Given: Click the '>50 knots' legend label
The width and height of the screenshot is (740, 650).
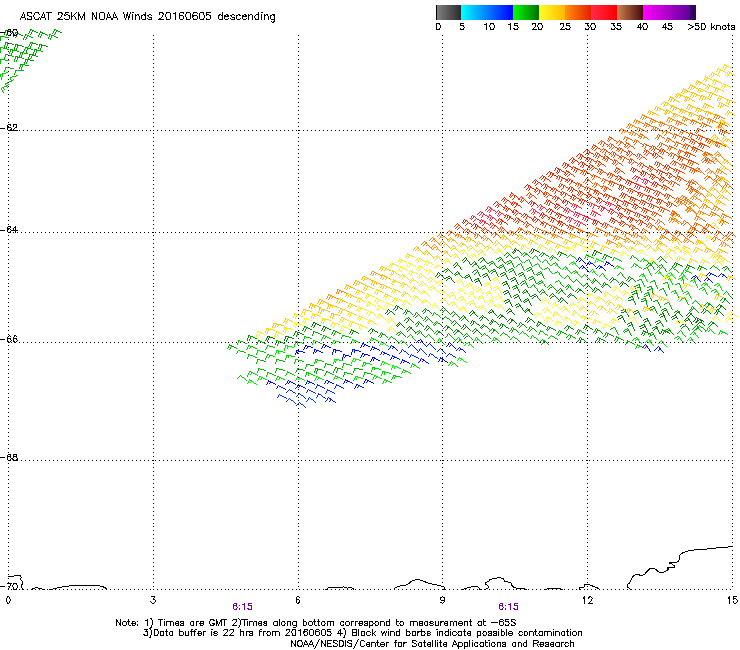Looking at the screenshot, I should (711, 27).
